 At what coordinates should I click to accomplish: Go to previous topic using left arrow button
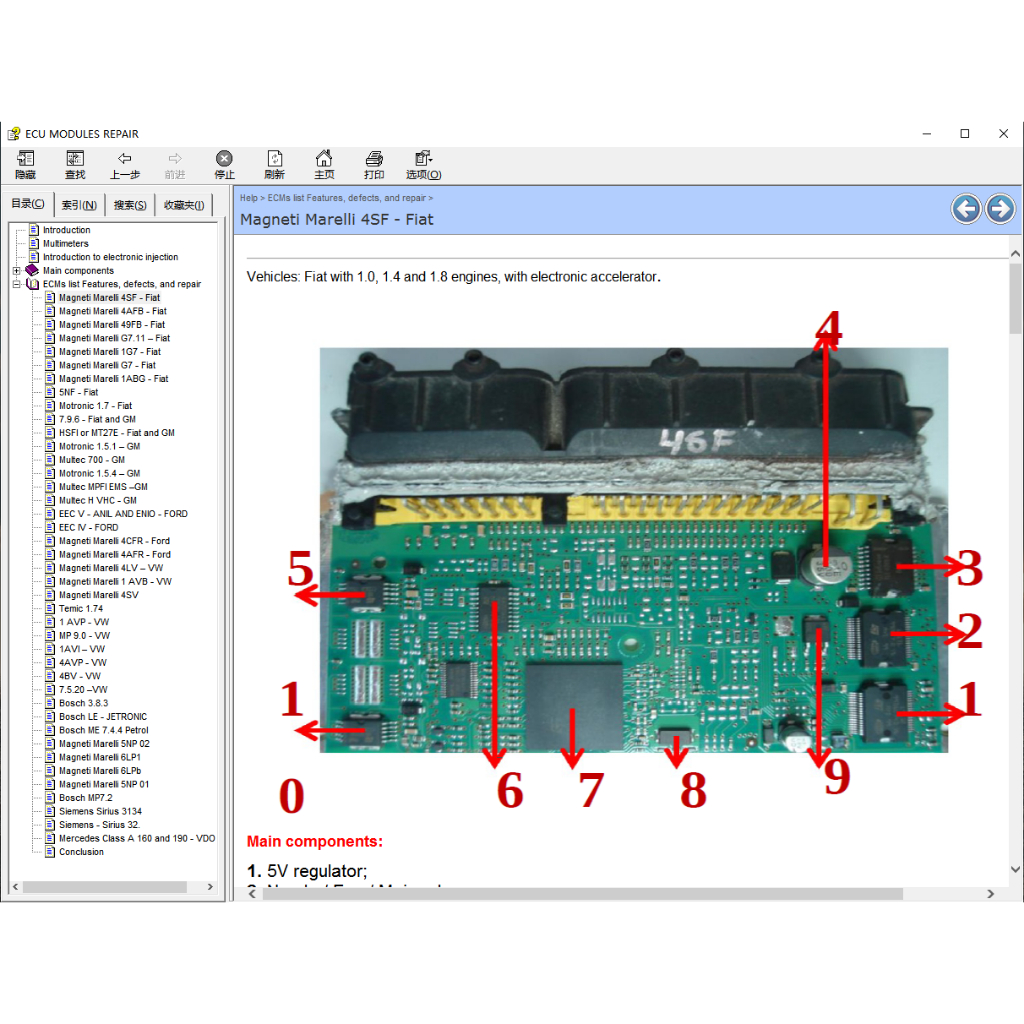coord(965,209)
